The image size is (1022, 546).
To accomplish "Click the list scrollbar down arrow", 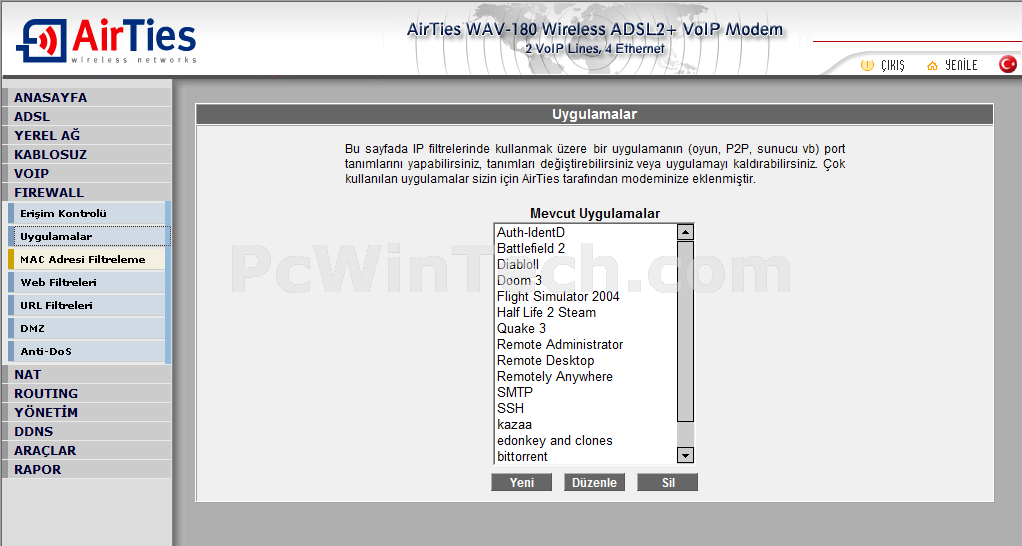I will (685, 455).
